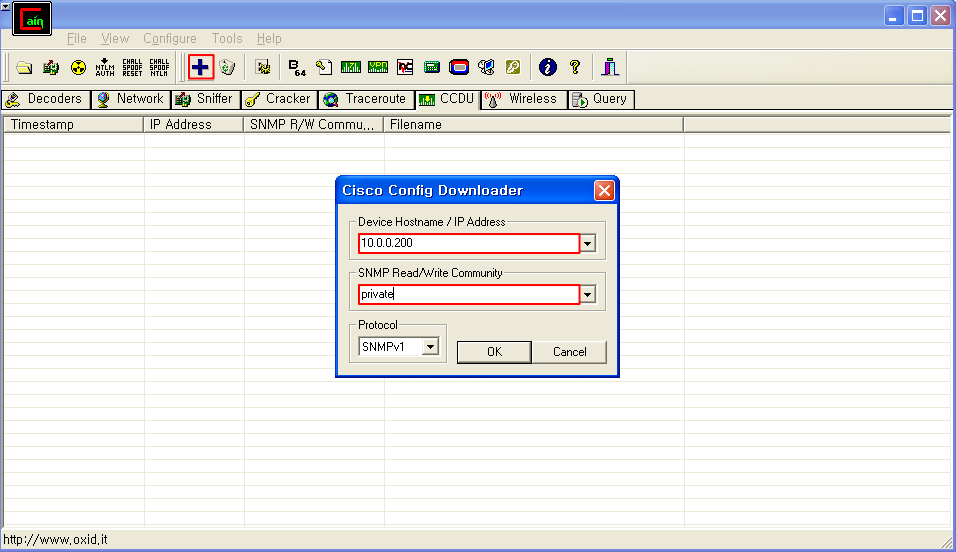Expand the SNMP Community dropdown arrow
The image size is (956, 552).
(x=588, y=295)
